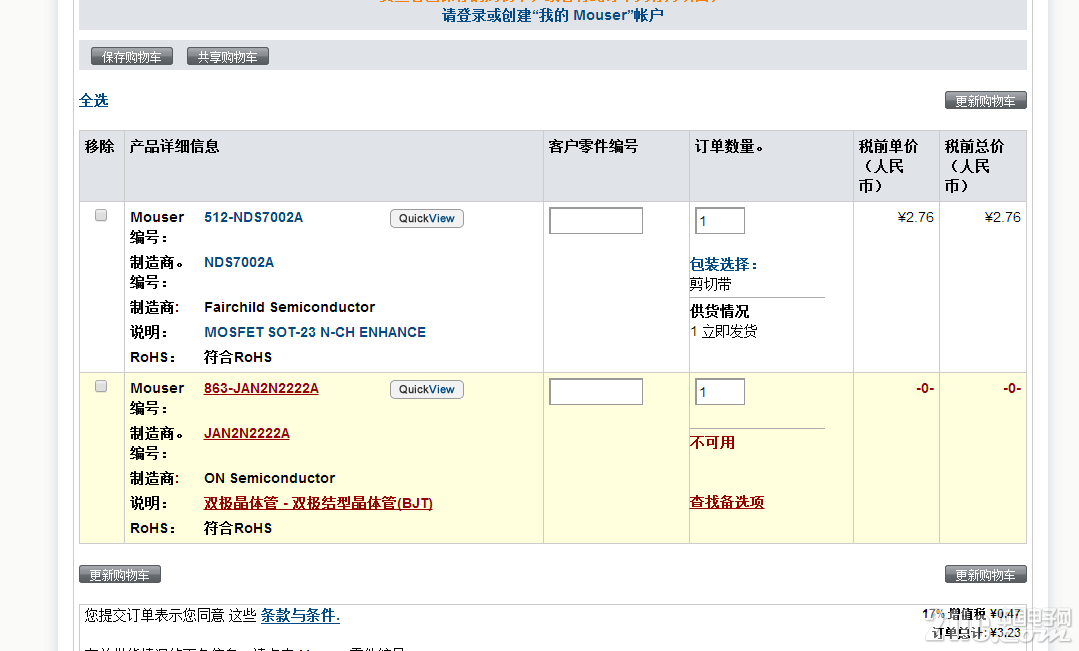
Task: Click the 订单数量 column header
Action: point(729,146)
